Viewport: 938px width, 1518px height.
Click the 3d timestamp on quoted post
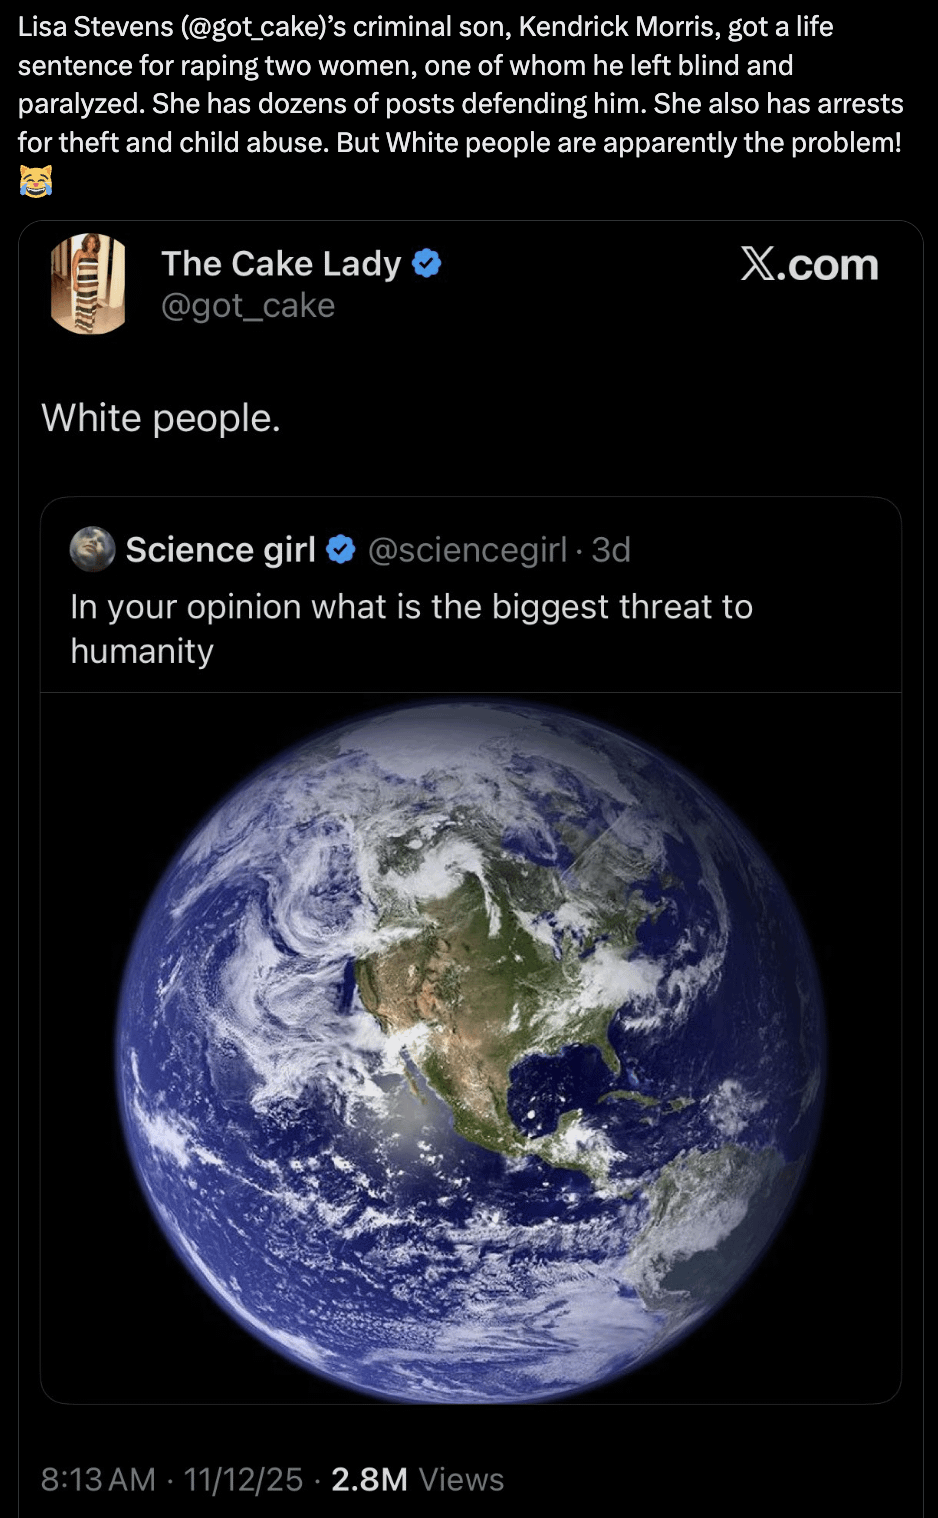tap(611, 549)
